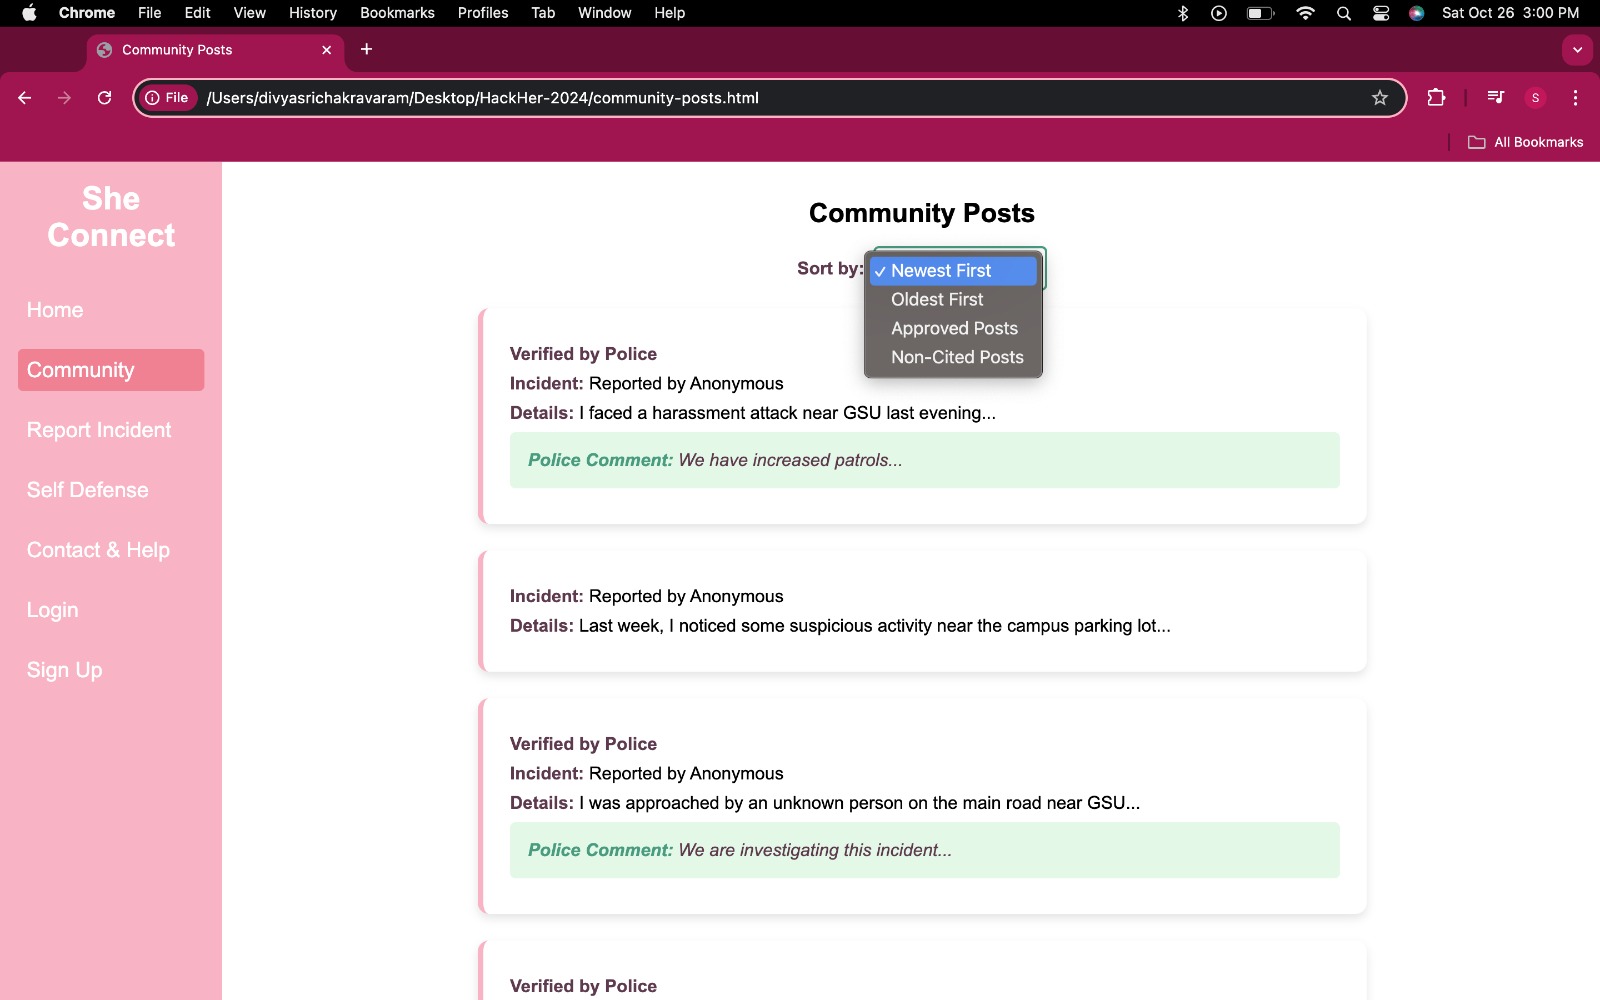This screenshot has height=1000, width=1600.
Task: Check the battery status icon
Action: coord(1260,13)
